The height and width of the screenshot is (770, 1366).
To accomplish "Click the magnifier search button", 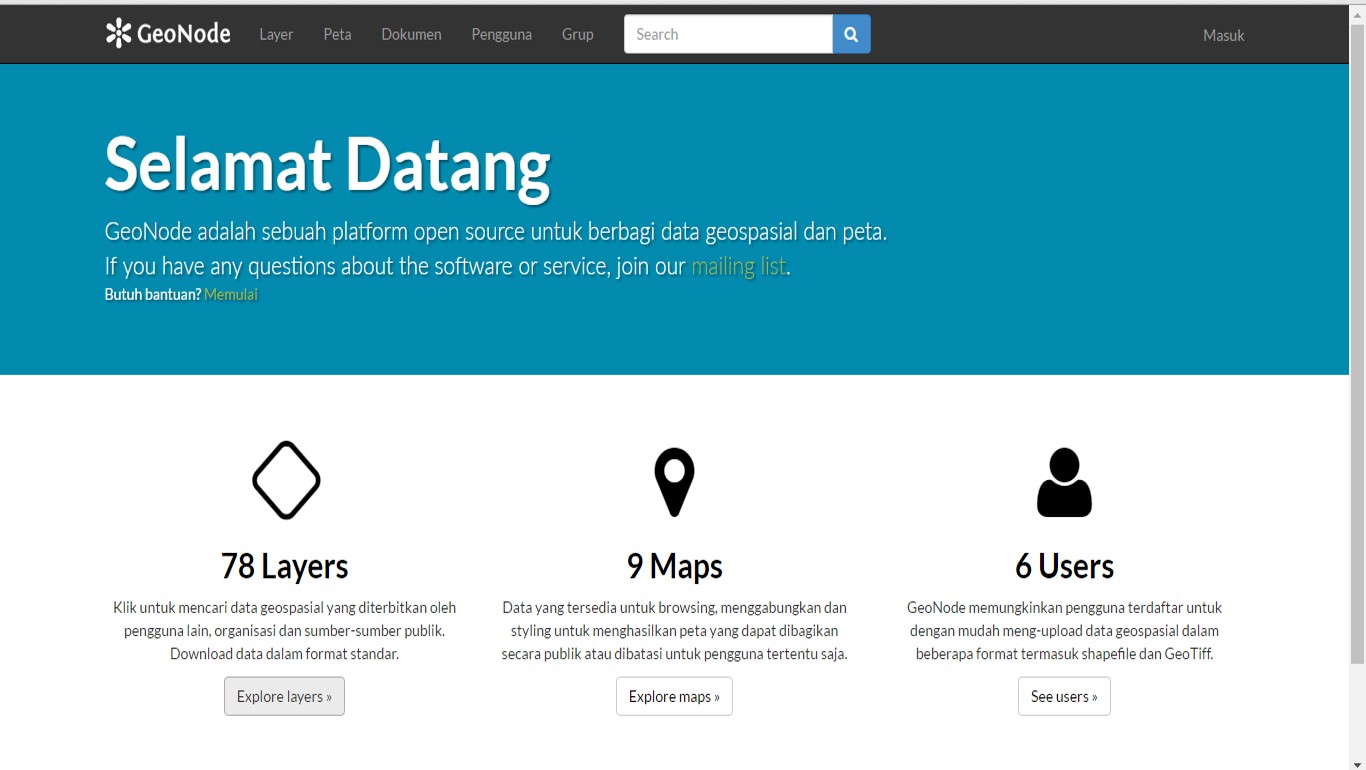I will pyautogui.click(x=851, y=34).
